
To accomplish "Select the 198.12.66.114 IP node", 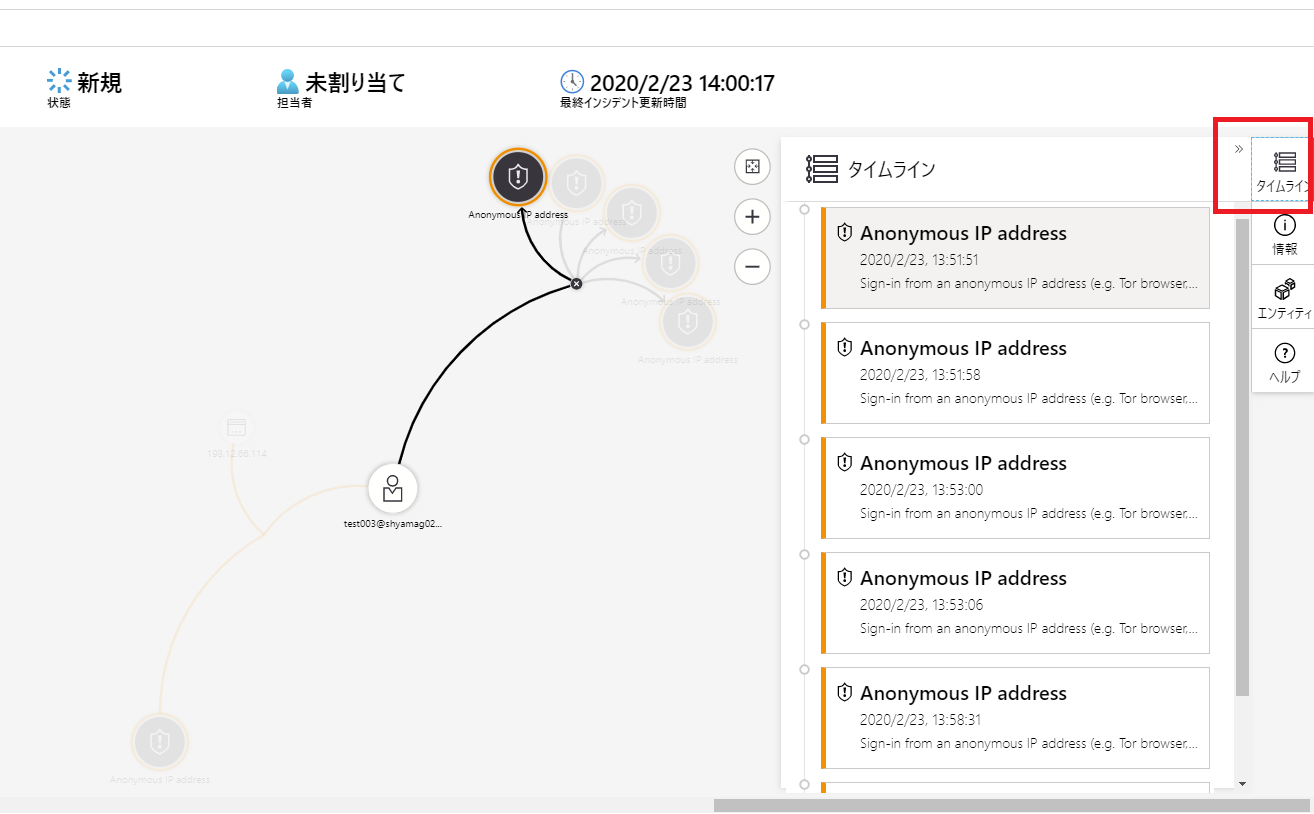I will click(x=236, y=428).
